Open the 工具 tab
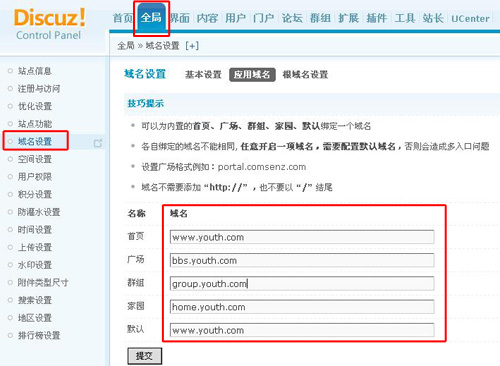The image size is (500, 366). [x=405, y=18]
